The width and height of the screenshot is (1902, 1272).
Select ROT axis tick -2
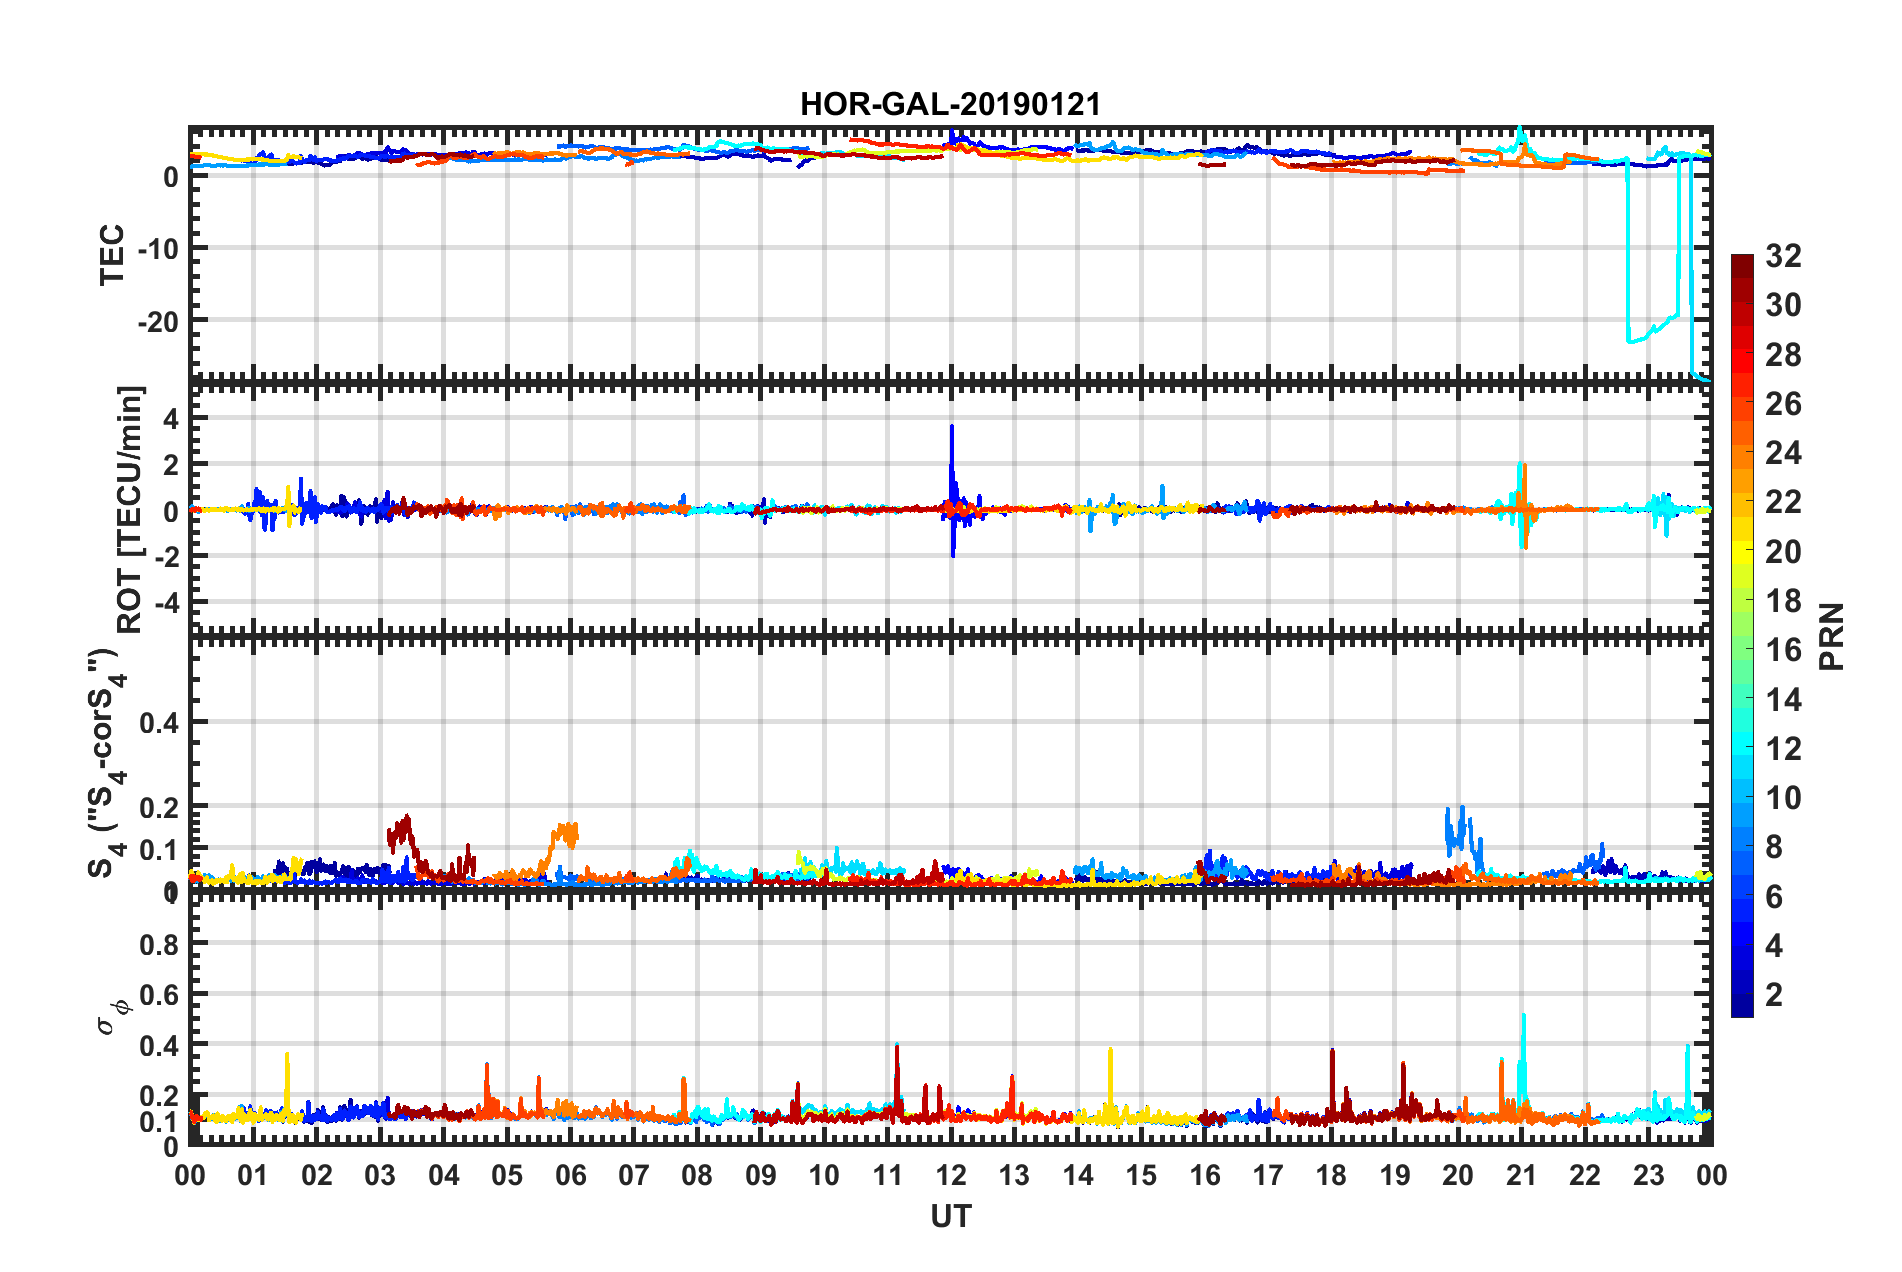click(165, 557)
